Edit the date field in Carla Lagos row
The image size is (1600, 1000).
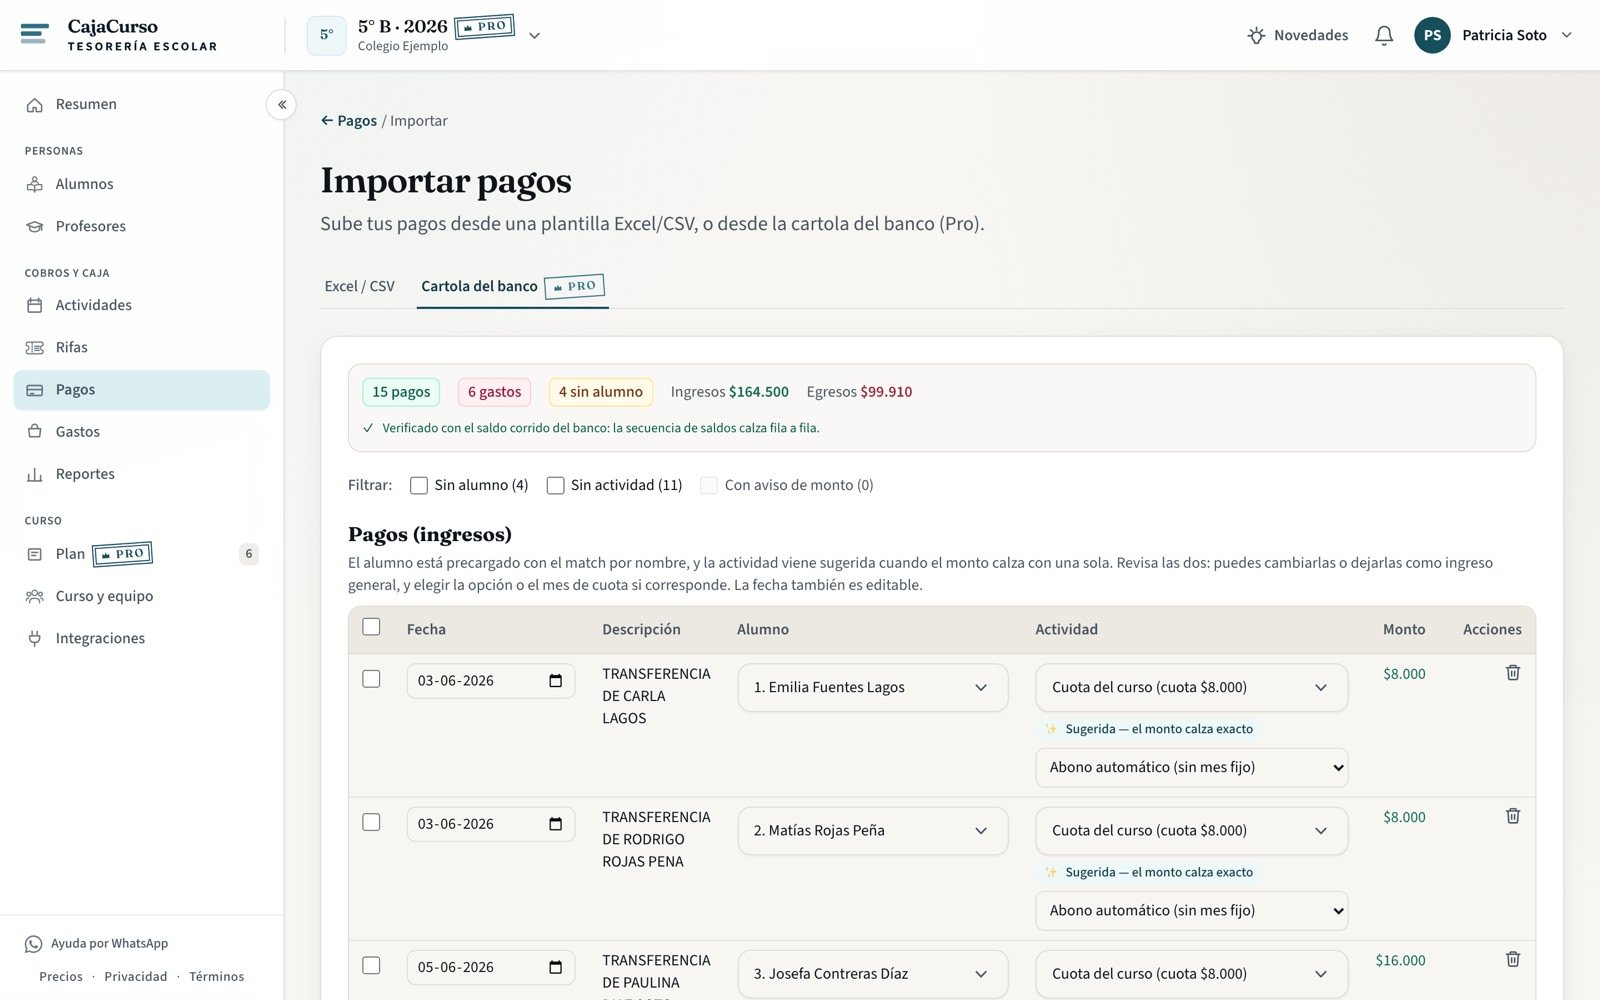point(491,681)
